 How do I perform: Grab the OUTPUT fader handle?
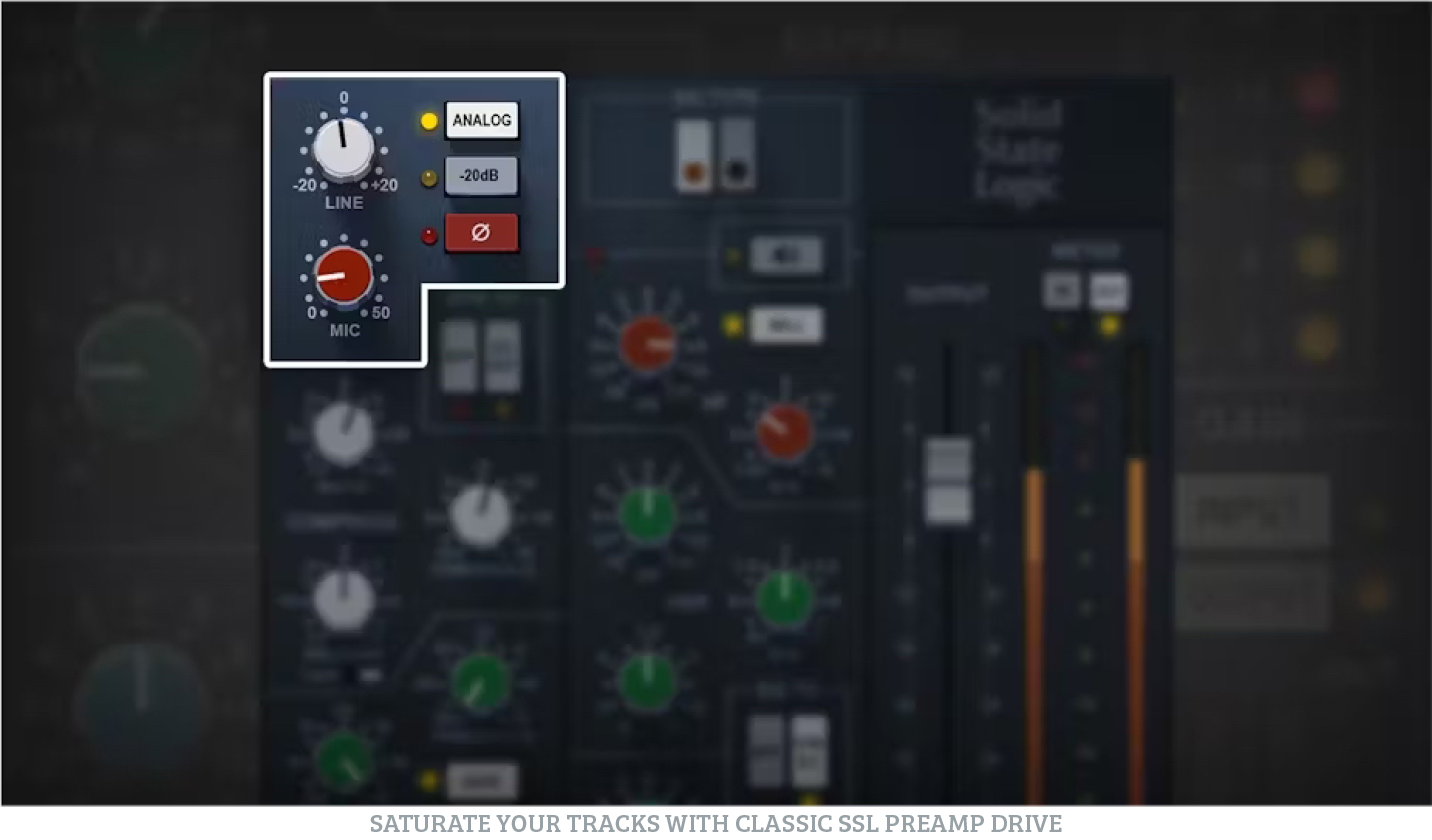(948, 480)
